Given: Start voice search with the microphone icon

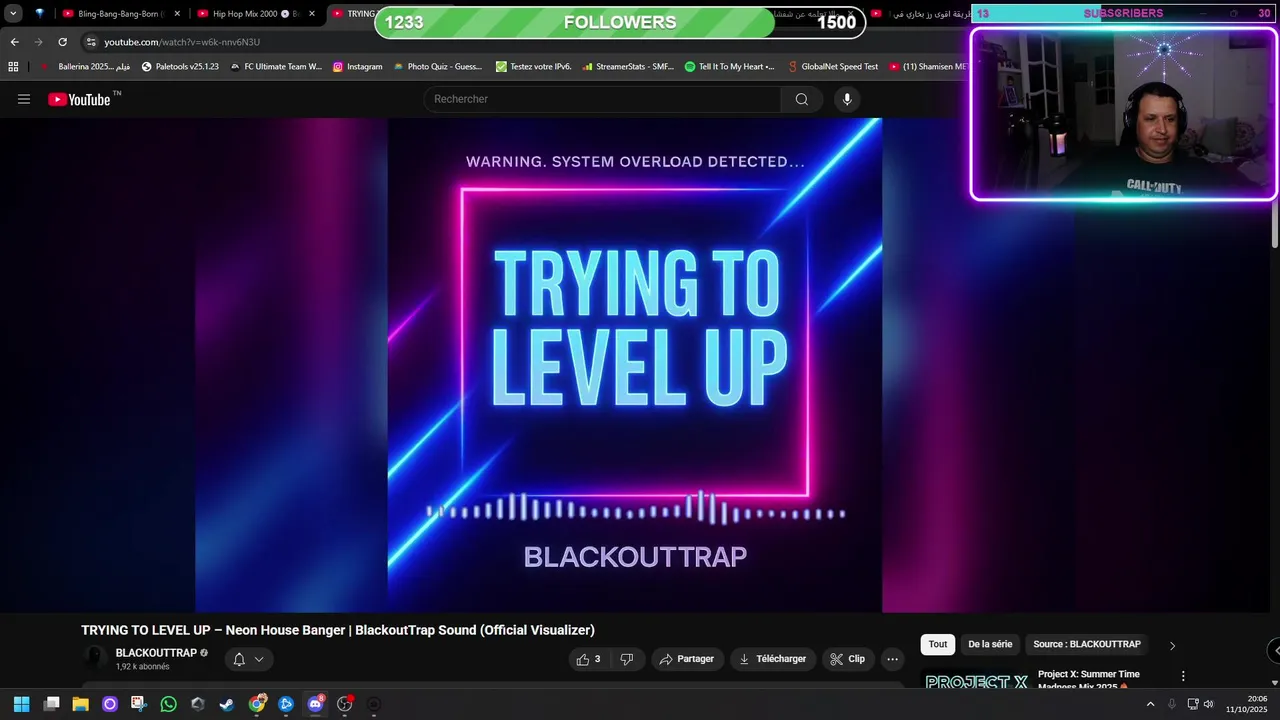Looking at the screenshot, I should tap(847, 99).
